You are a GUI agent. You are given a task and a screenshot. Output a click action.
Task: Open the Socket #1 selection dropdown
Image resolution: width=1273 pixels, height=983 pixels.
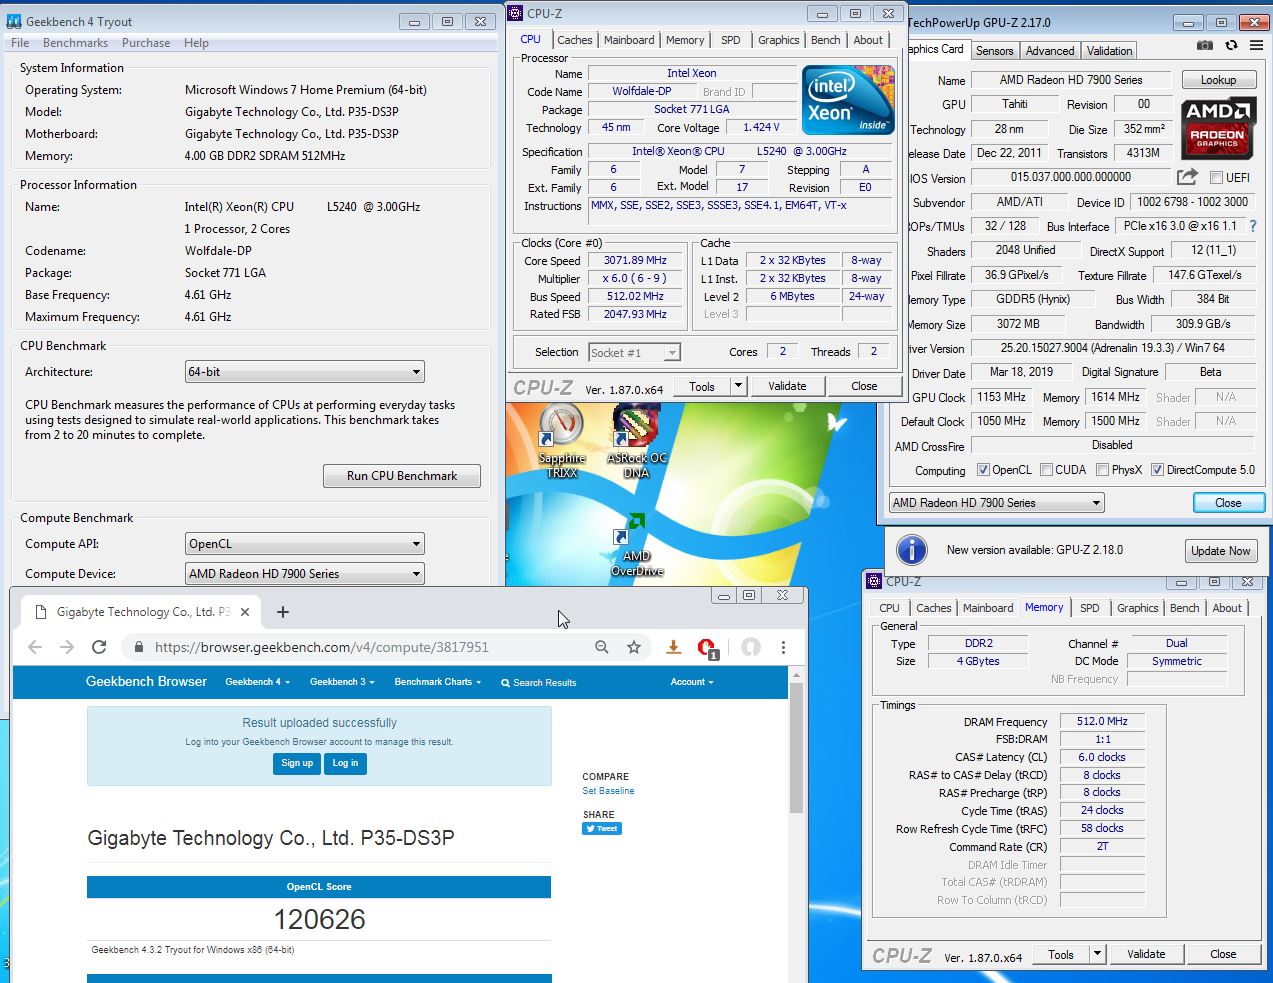[x=634, y=352]
